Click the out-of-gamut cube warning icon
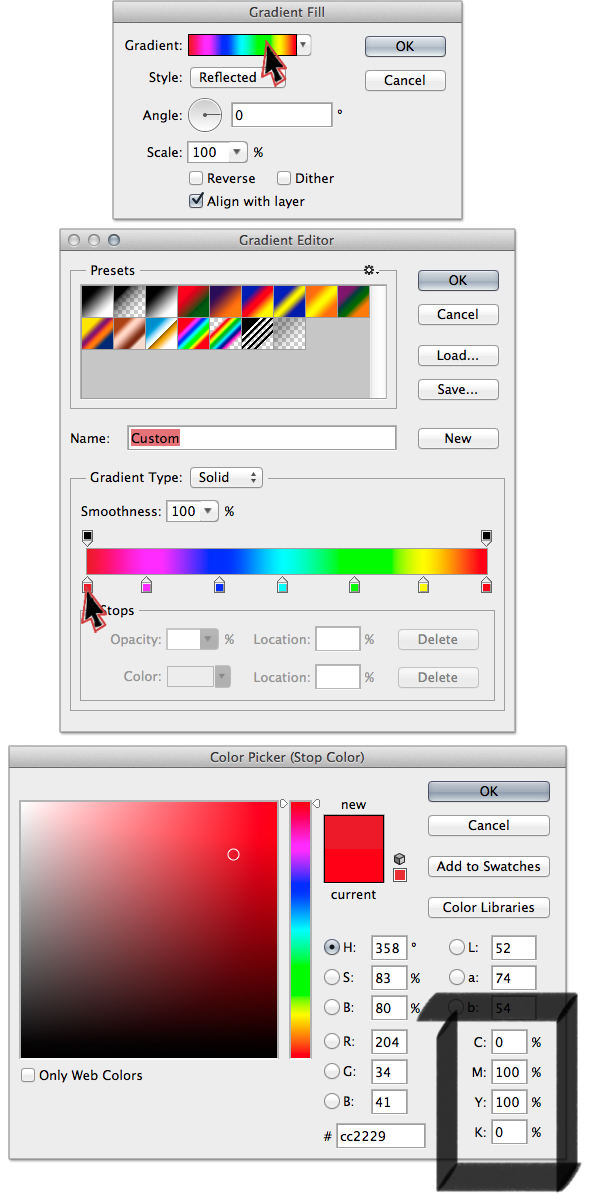590x1194 pixels. (400, 858)
